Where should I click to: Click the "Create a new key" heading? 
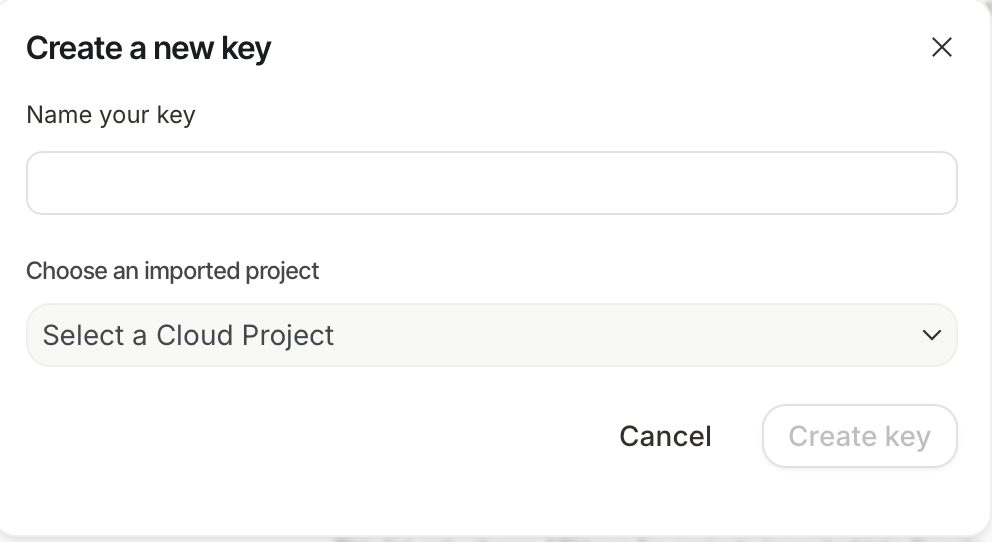click(x=148, y=48)
